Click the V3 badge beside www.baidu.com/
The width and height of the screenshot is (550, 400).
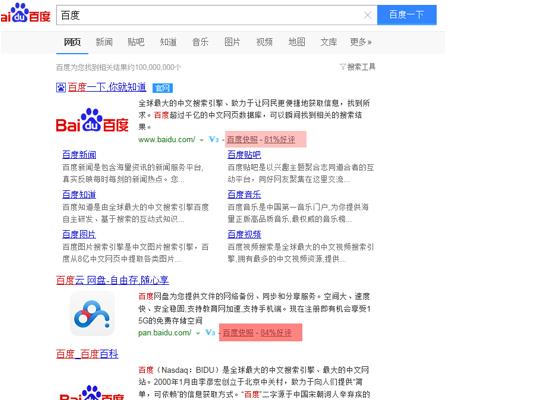click(x=214, y=139)
